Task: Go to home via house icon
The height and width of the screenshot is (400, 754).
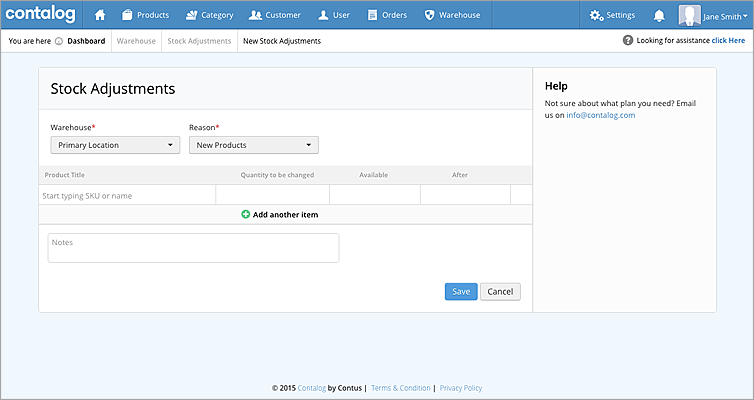Action: tap(100, 15)
